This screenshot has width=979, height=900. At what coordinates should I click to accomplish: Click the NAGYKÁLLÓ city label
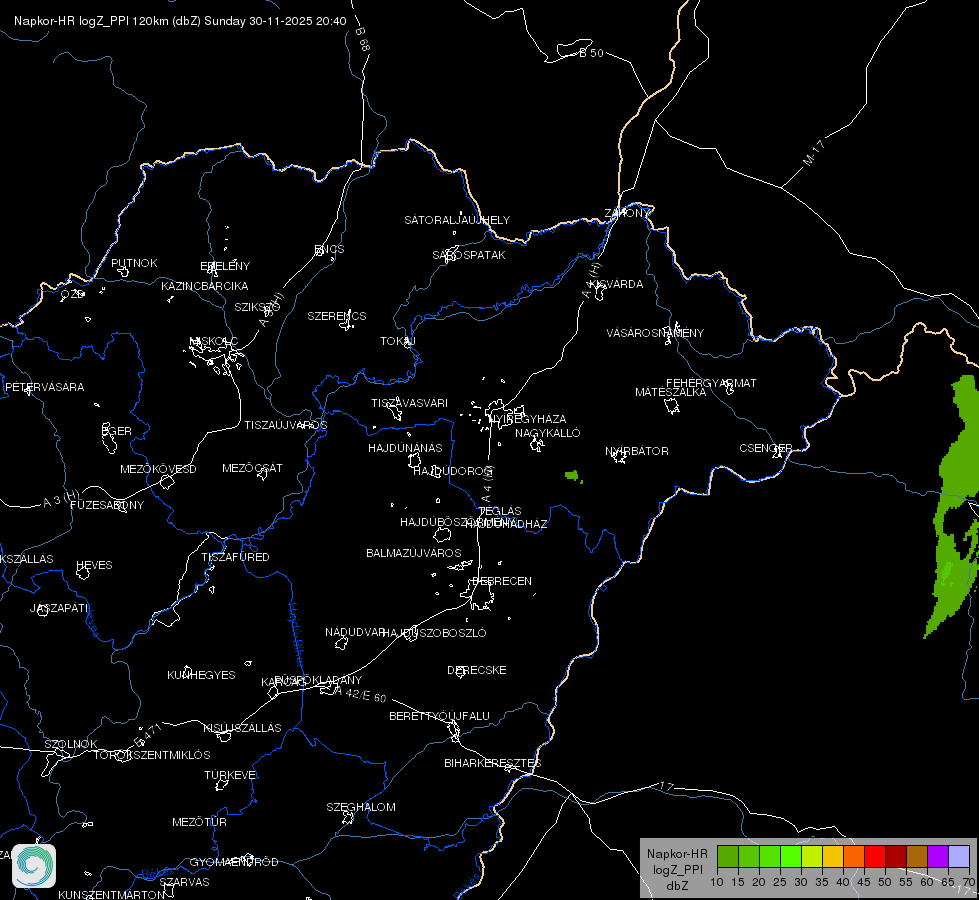pyautogui.click(x=548, y=433)
